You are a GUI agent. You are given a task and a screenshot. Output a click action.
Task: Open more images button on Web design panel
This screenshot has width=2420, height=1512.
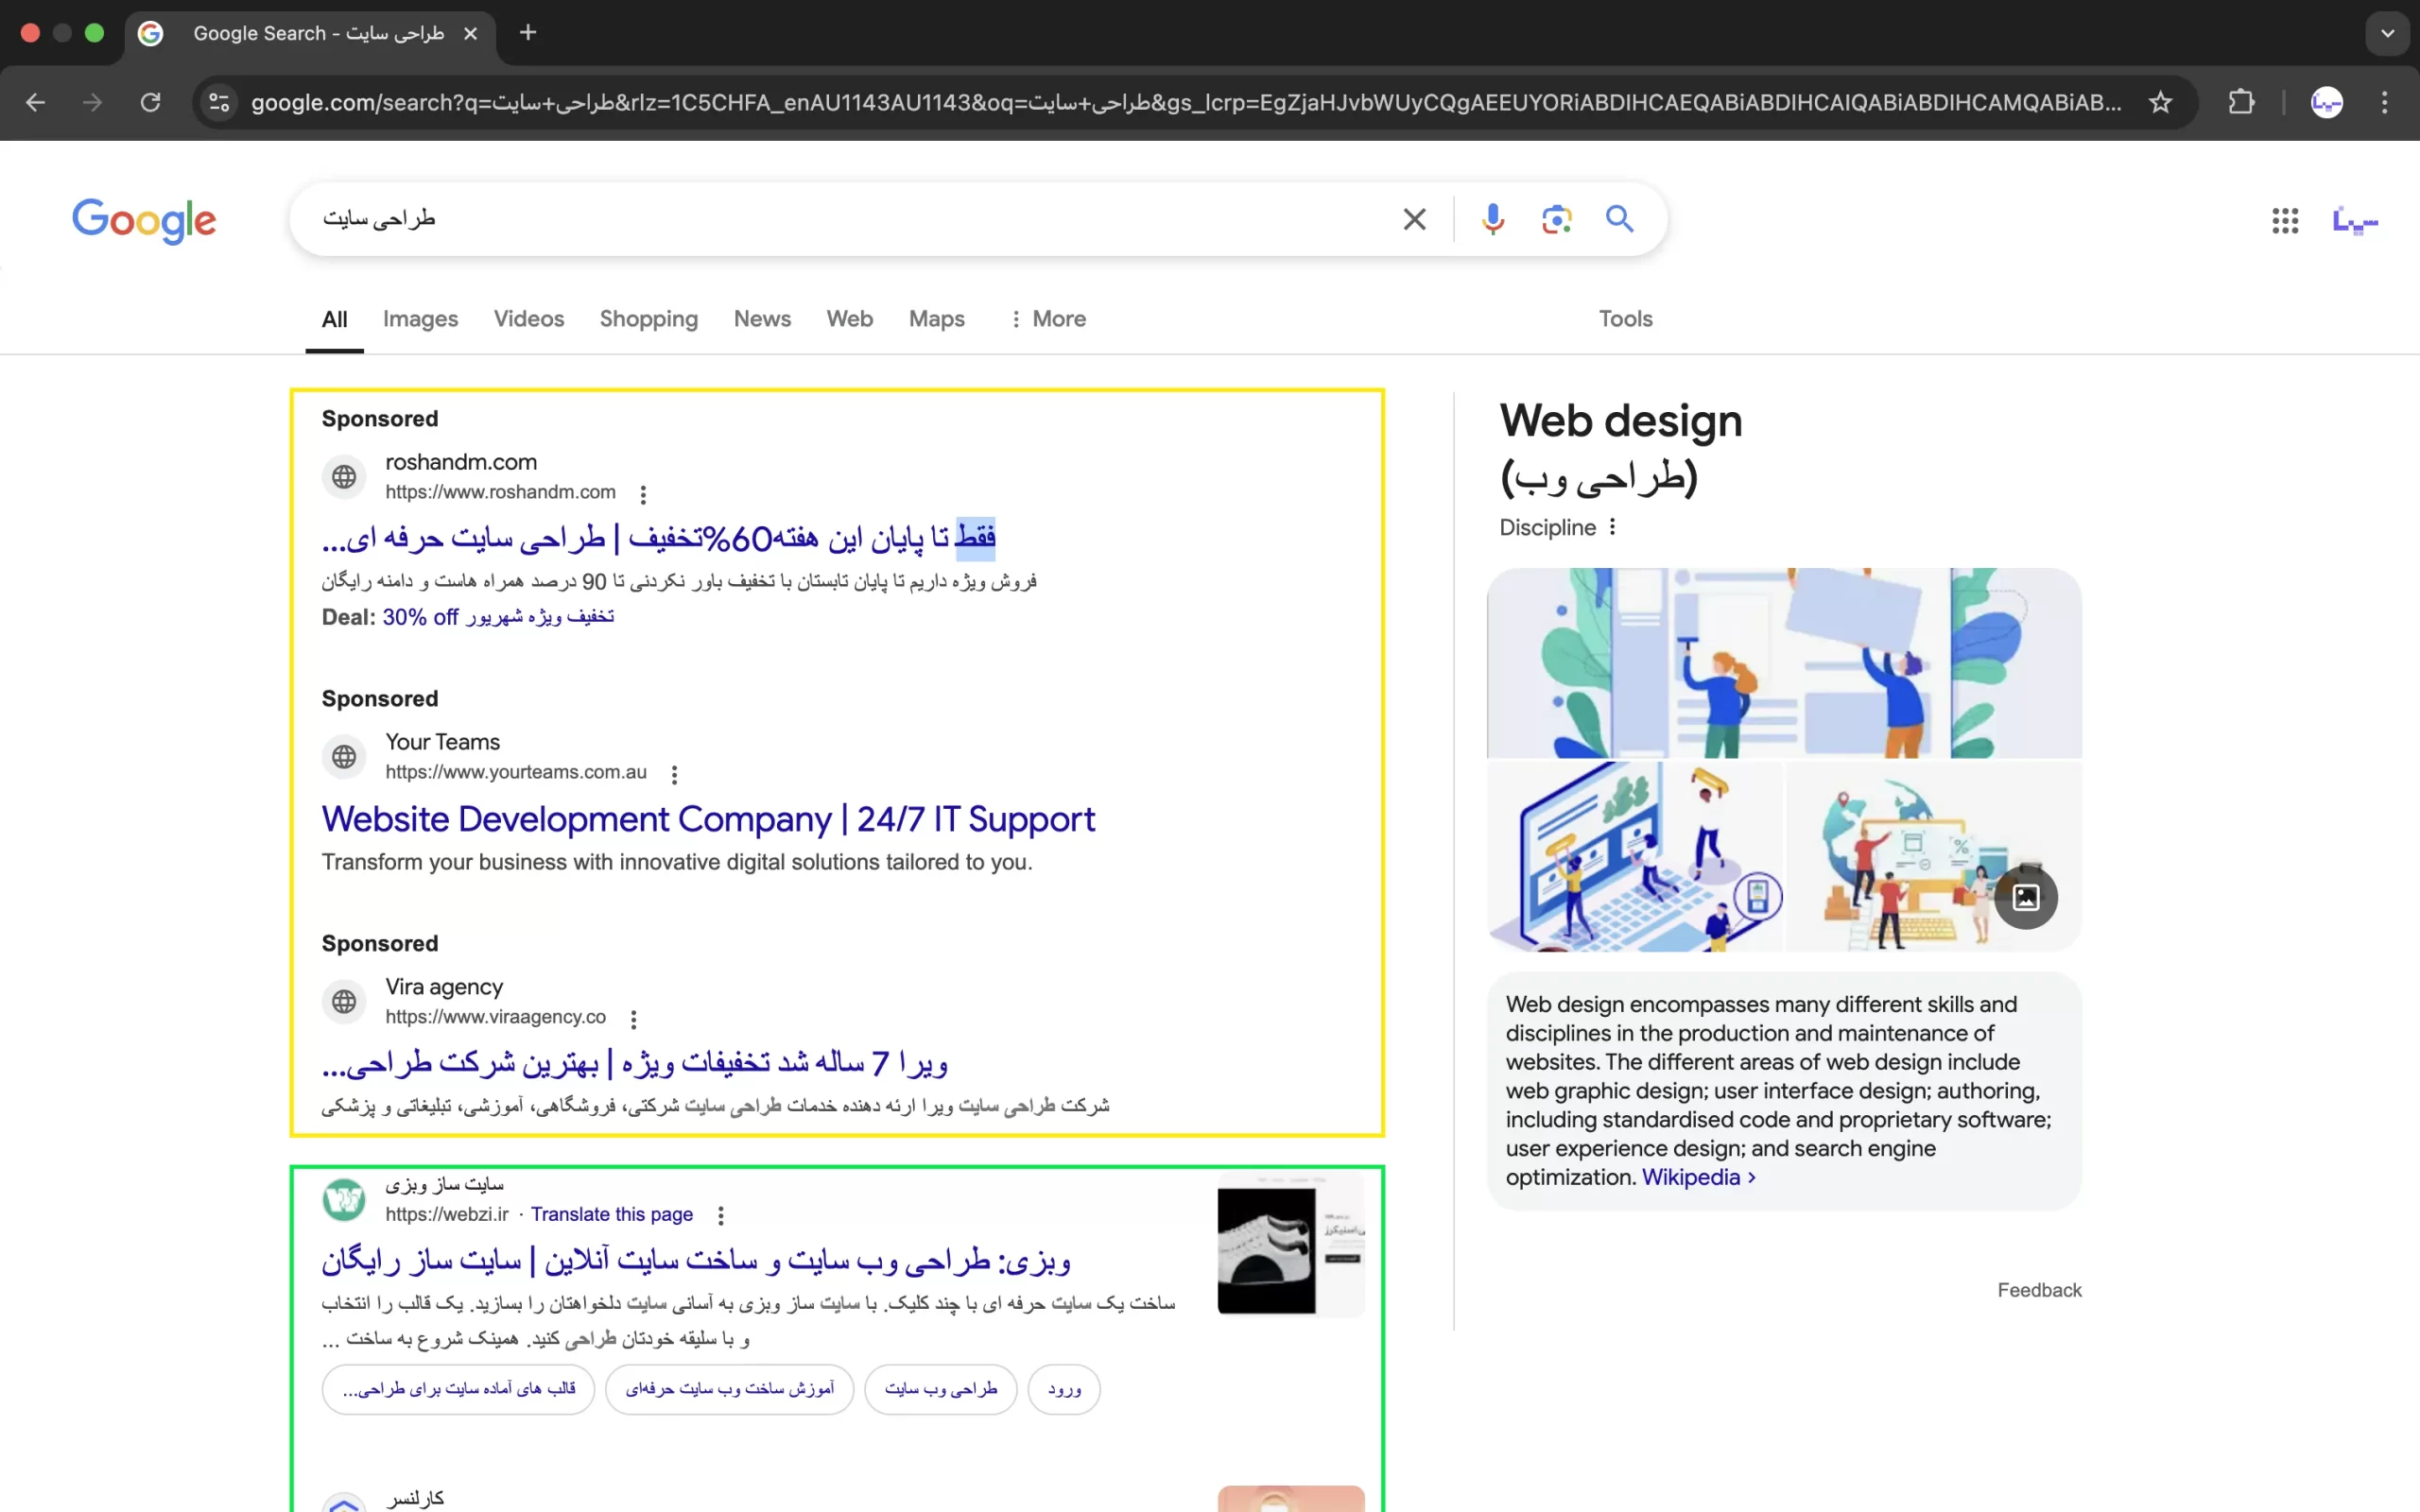tap(2025, 897)
